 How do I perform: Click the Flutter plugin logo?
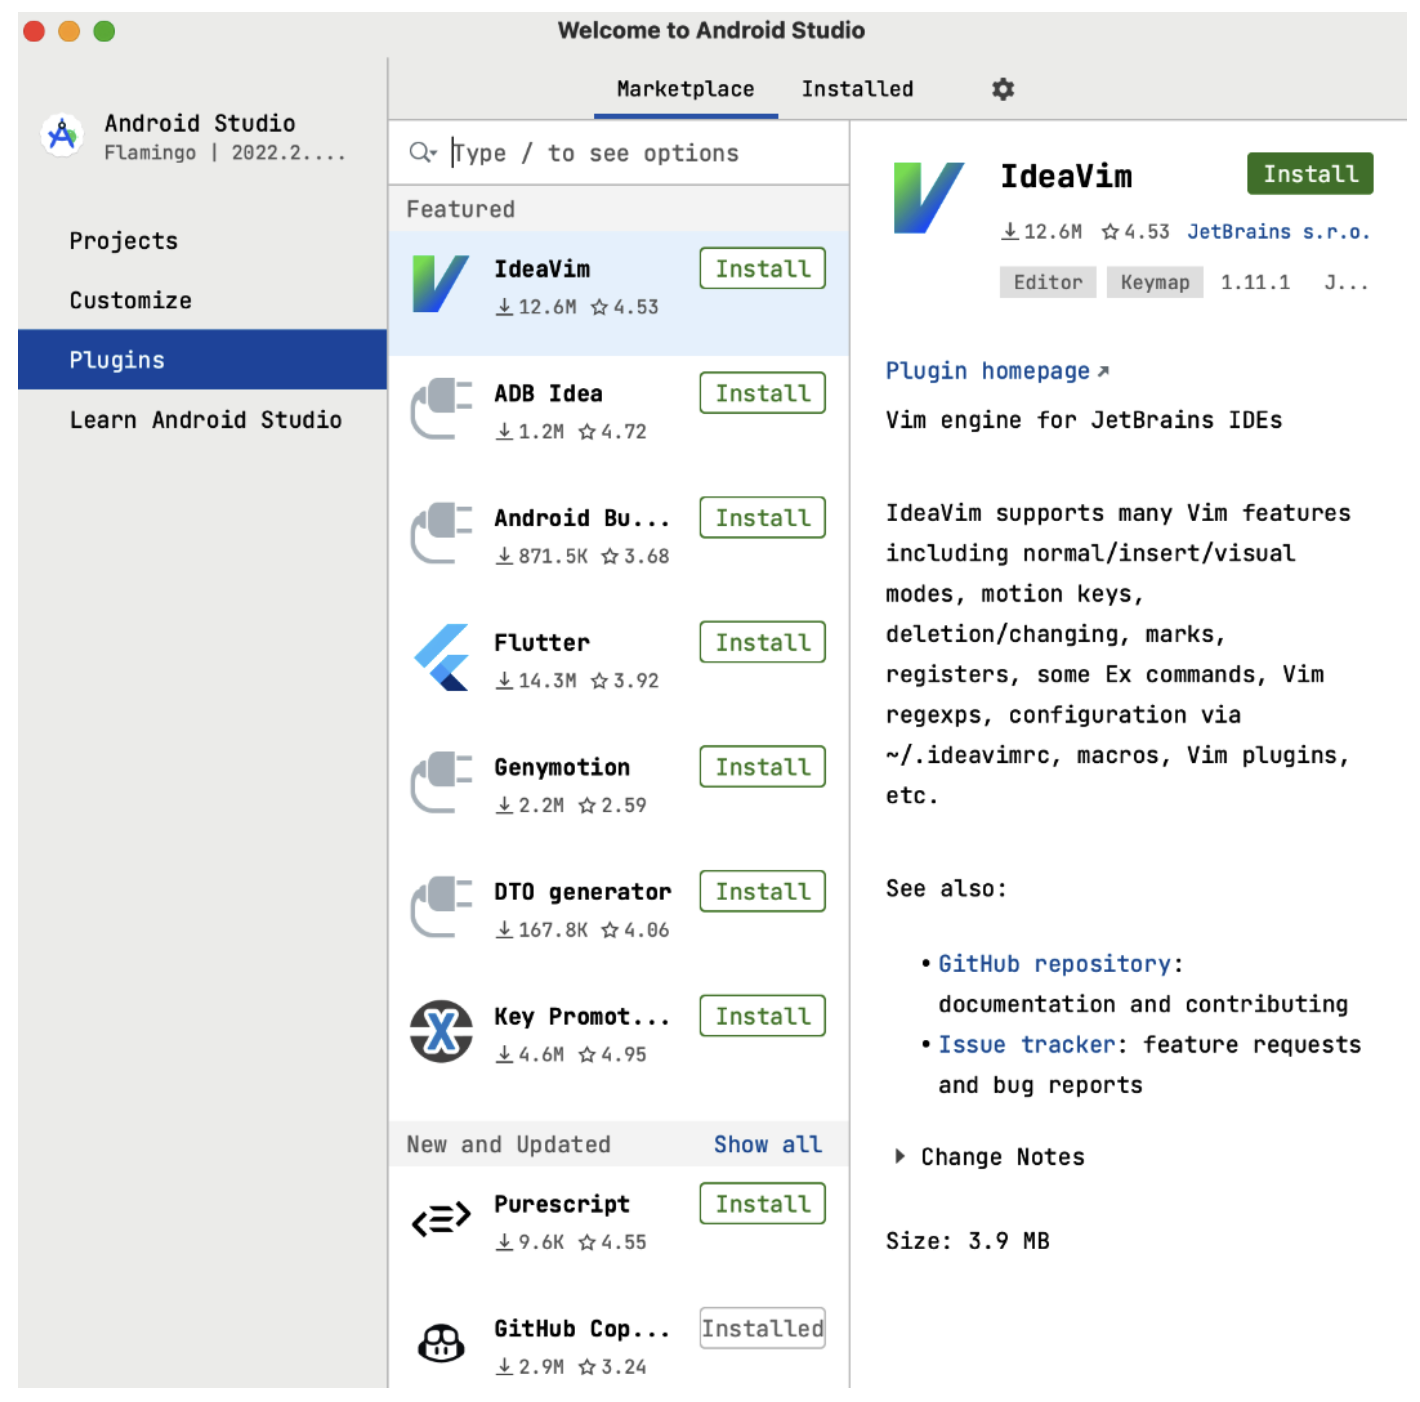pyautogui.click(x=441, y=657)
